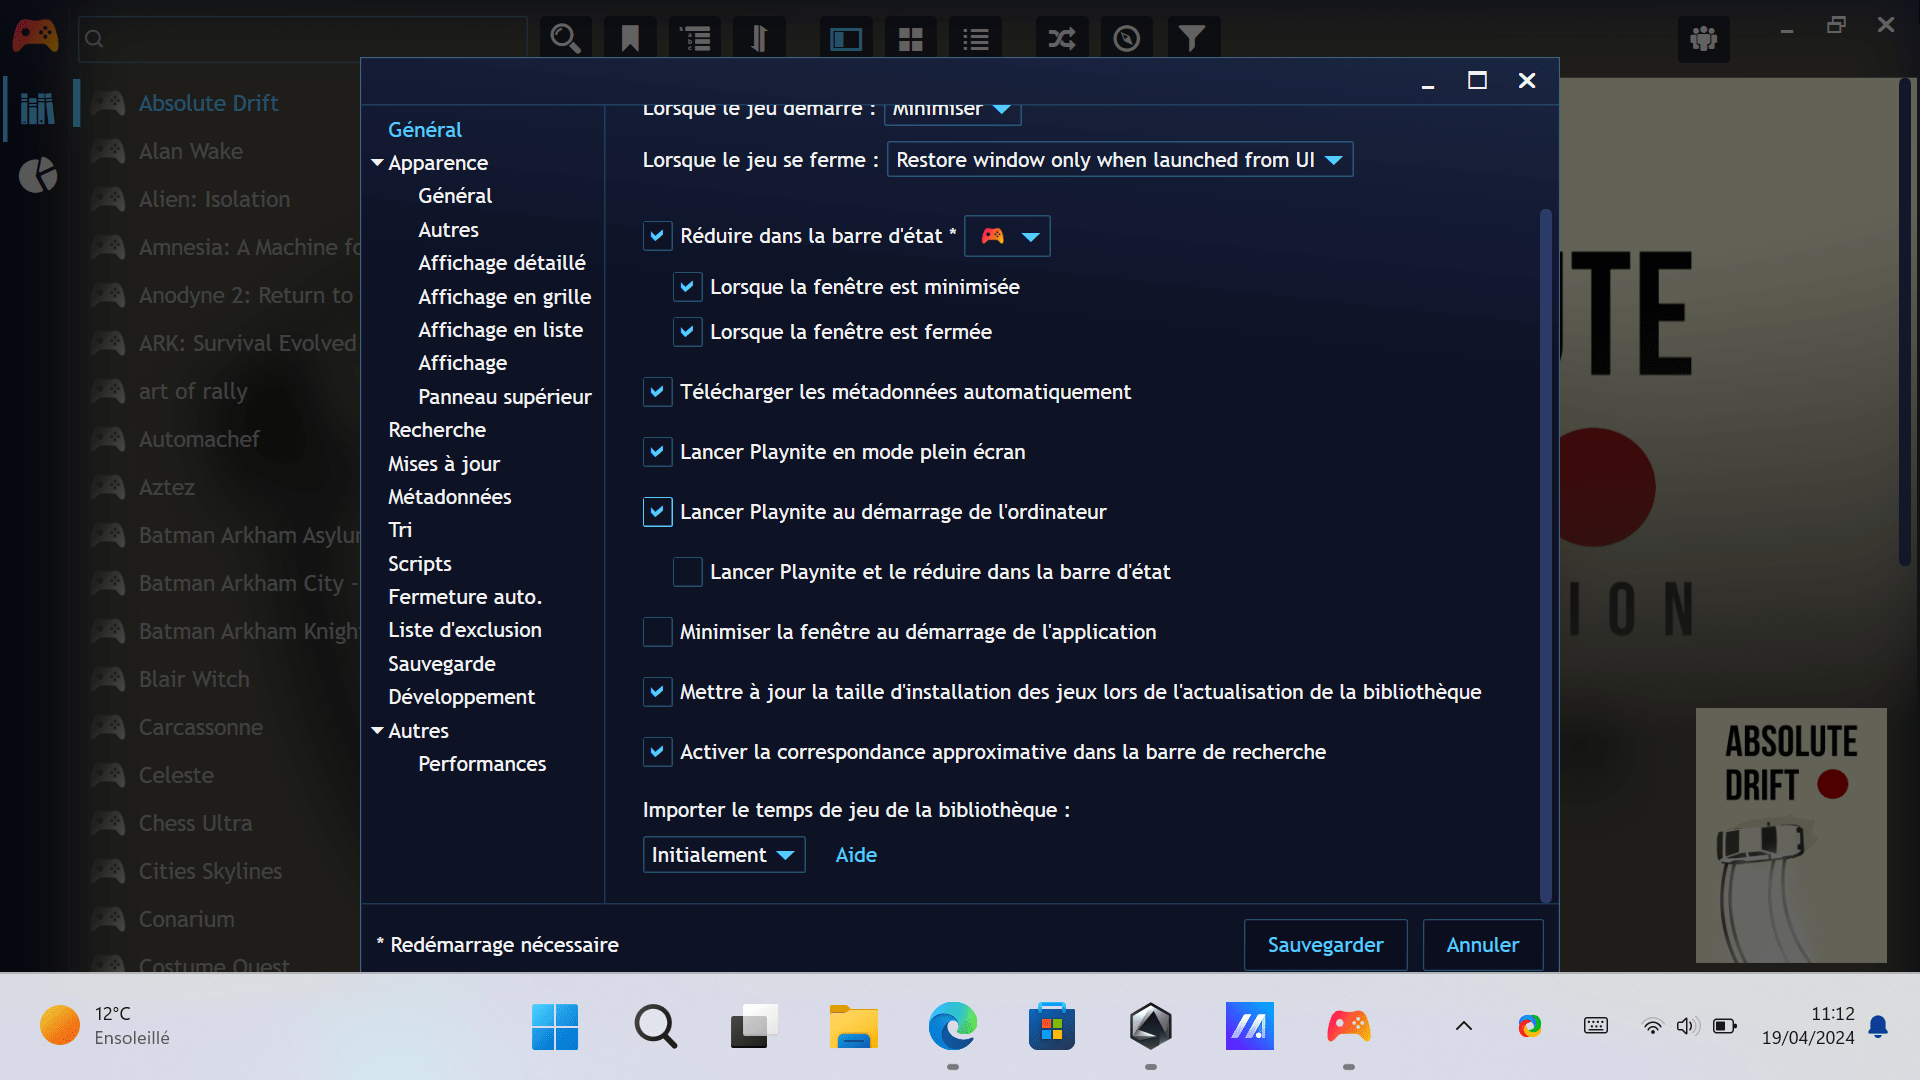1920x1080 pixels.
Task: Click the search magnifier toolbar icon
Action: pyautogui.click(x=565, y=39)
